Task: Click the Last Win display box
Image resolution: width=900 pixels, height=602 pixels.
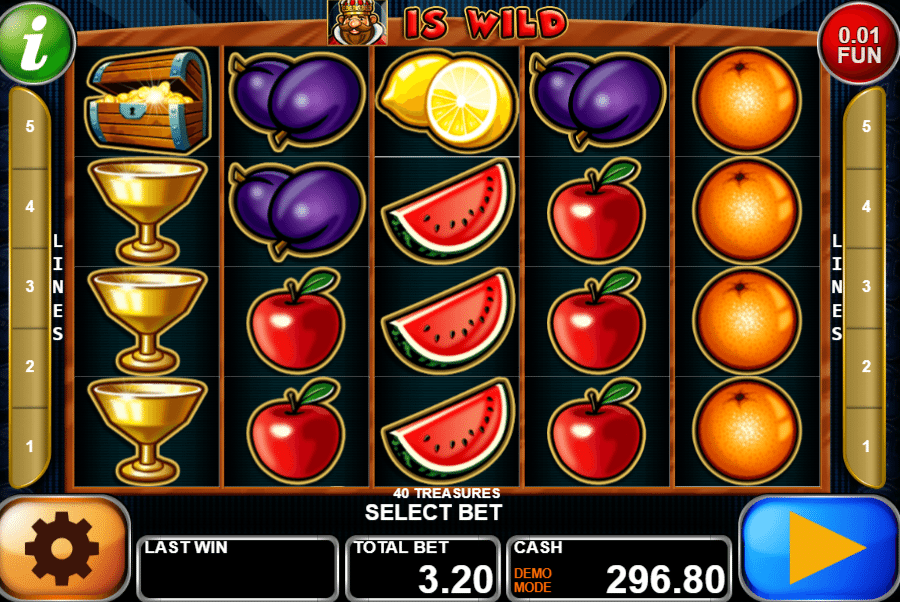Action: [x=238, y=569]
